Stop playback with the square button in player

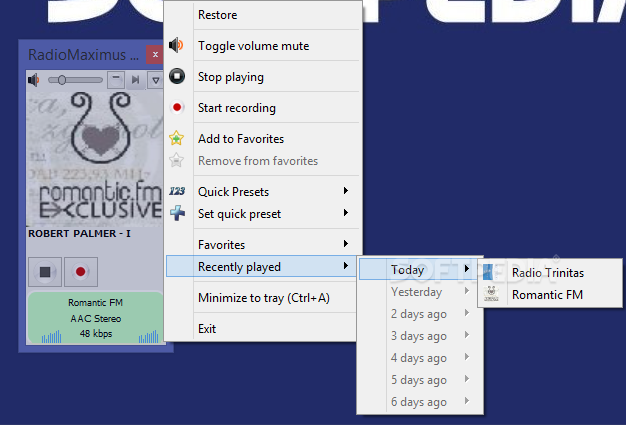[x=45, y=272]
